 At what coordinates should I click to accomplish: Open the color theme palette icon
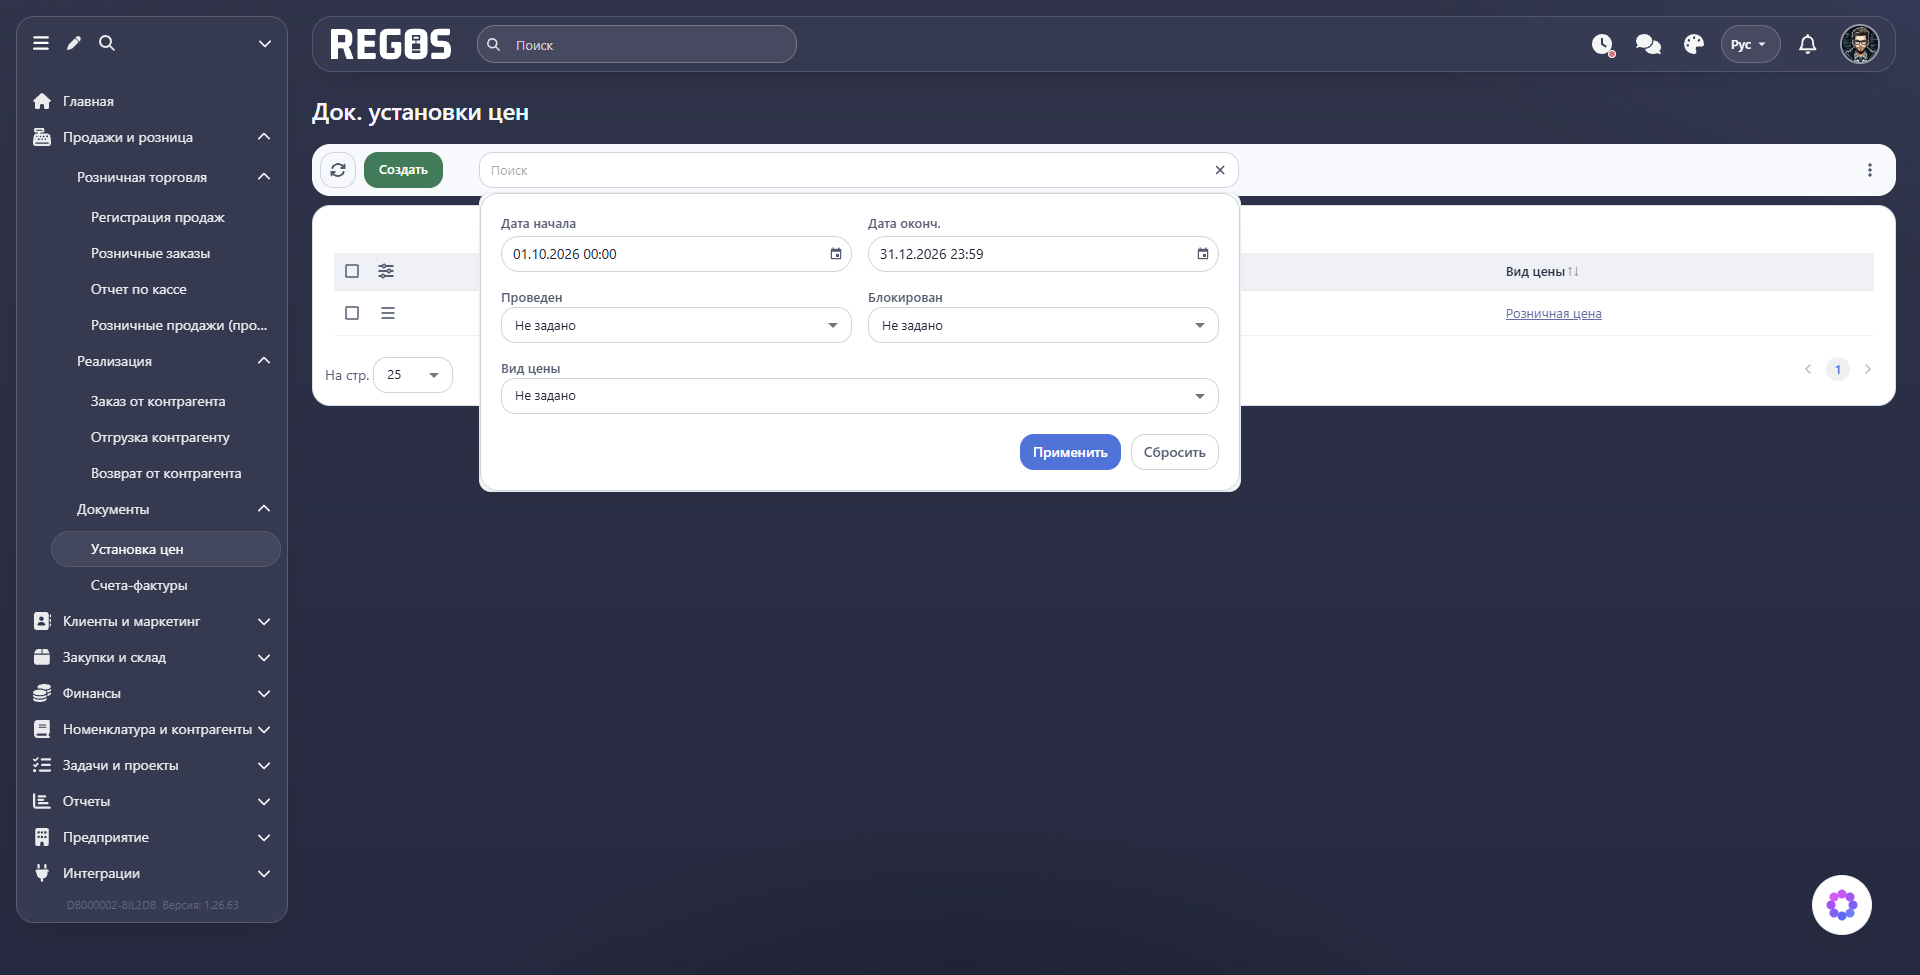[1694, 44]
